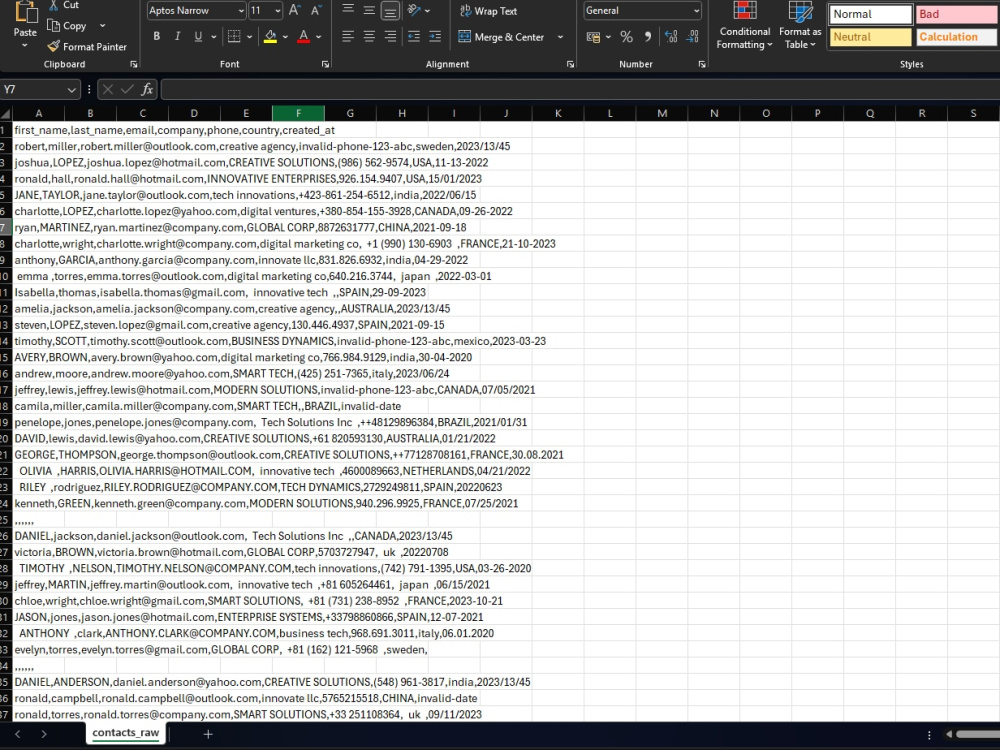Expand the Borders dropdown arrow

pos(249,37)
